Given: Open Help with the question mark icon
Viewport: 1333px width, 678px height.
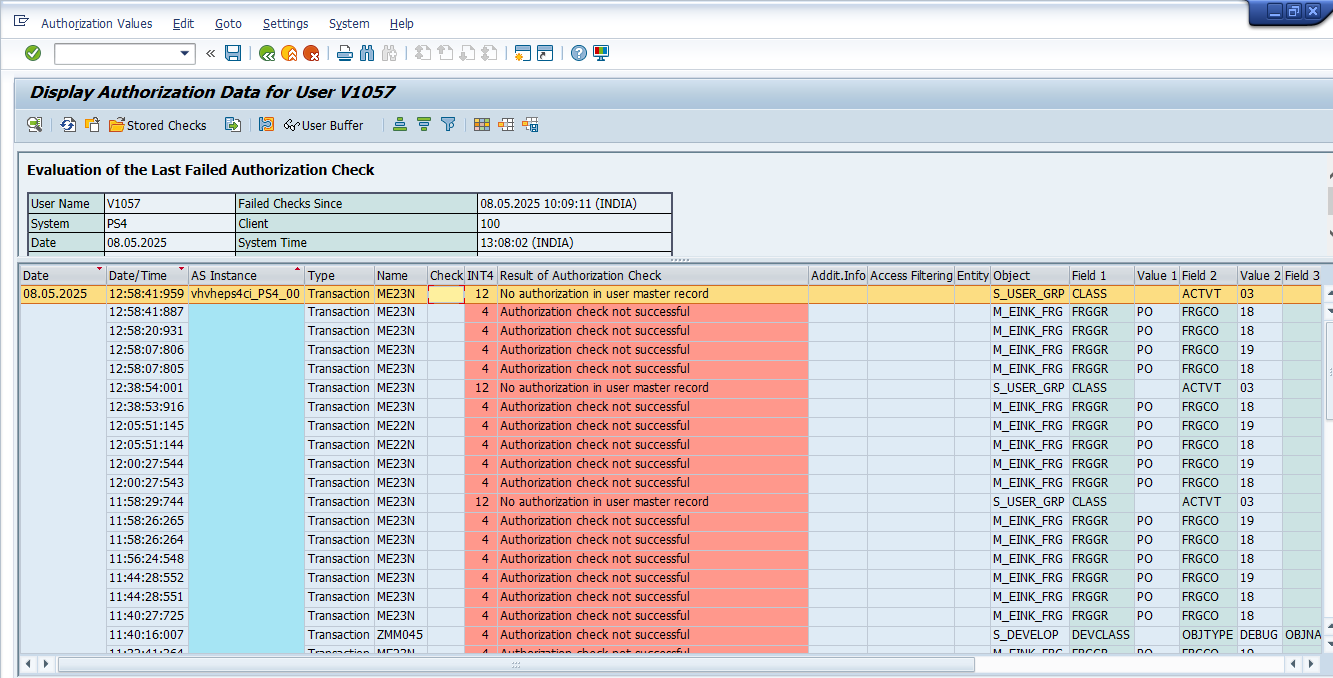Looking at the screenshot, I should click(x=578, y=53).
